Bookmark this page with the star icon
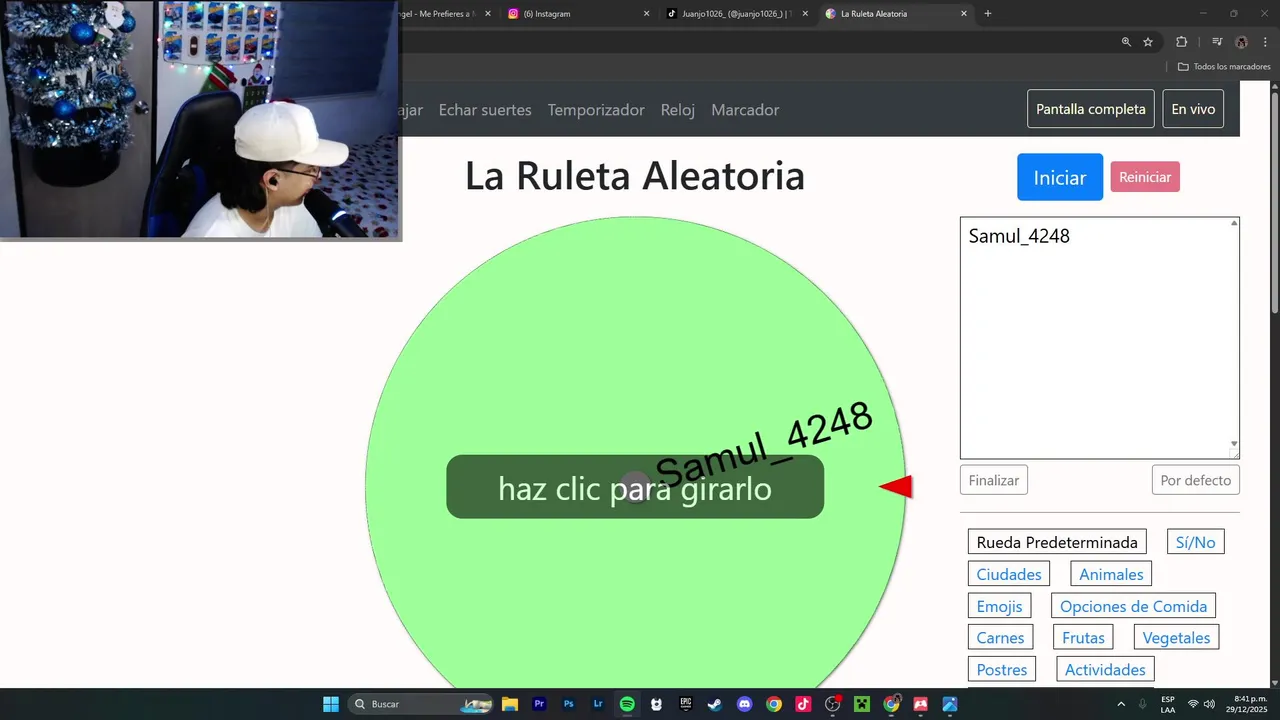Image resolution: width=1280 pixels, height=720 pixels. [1148, 42]
